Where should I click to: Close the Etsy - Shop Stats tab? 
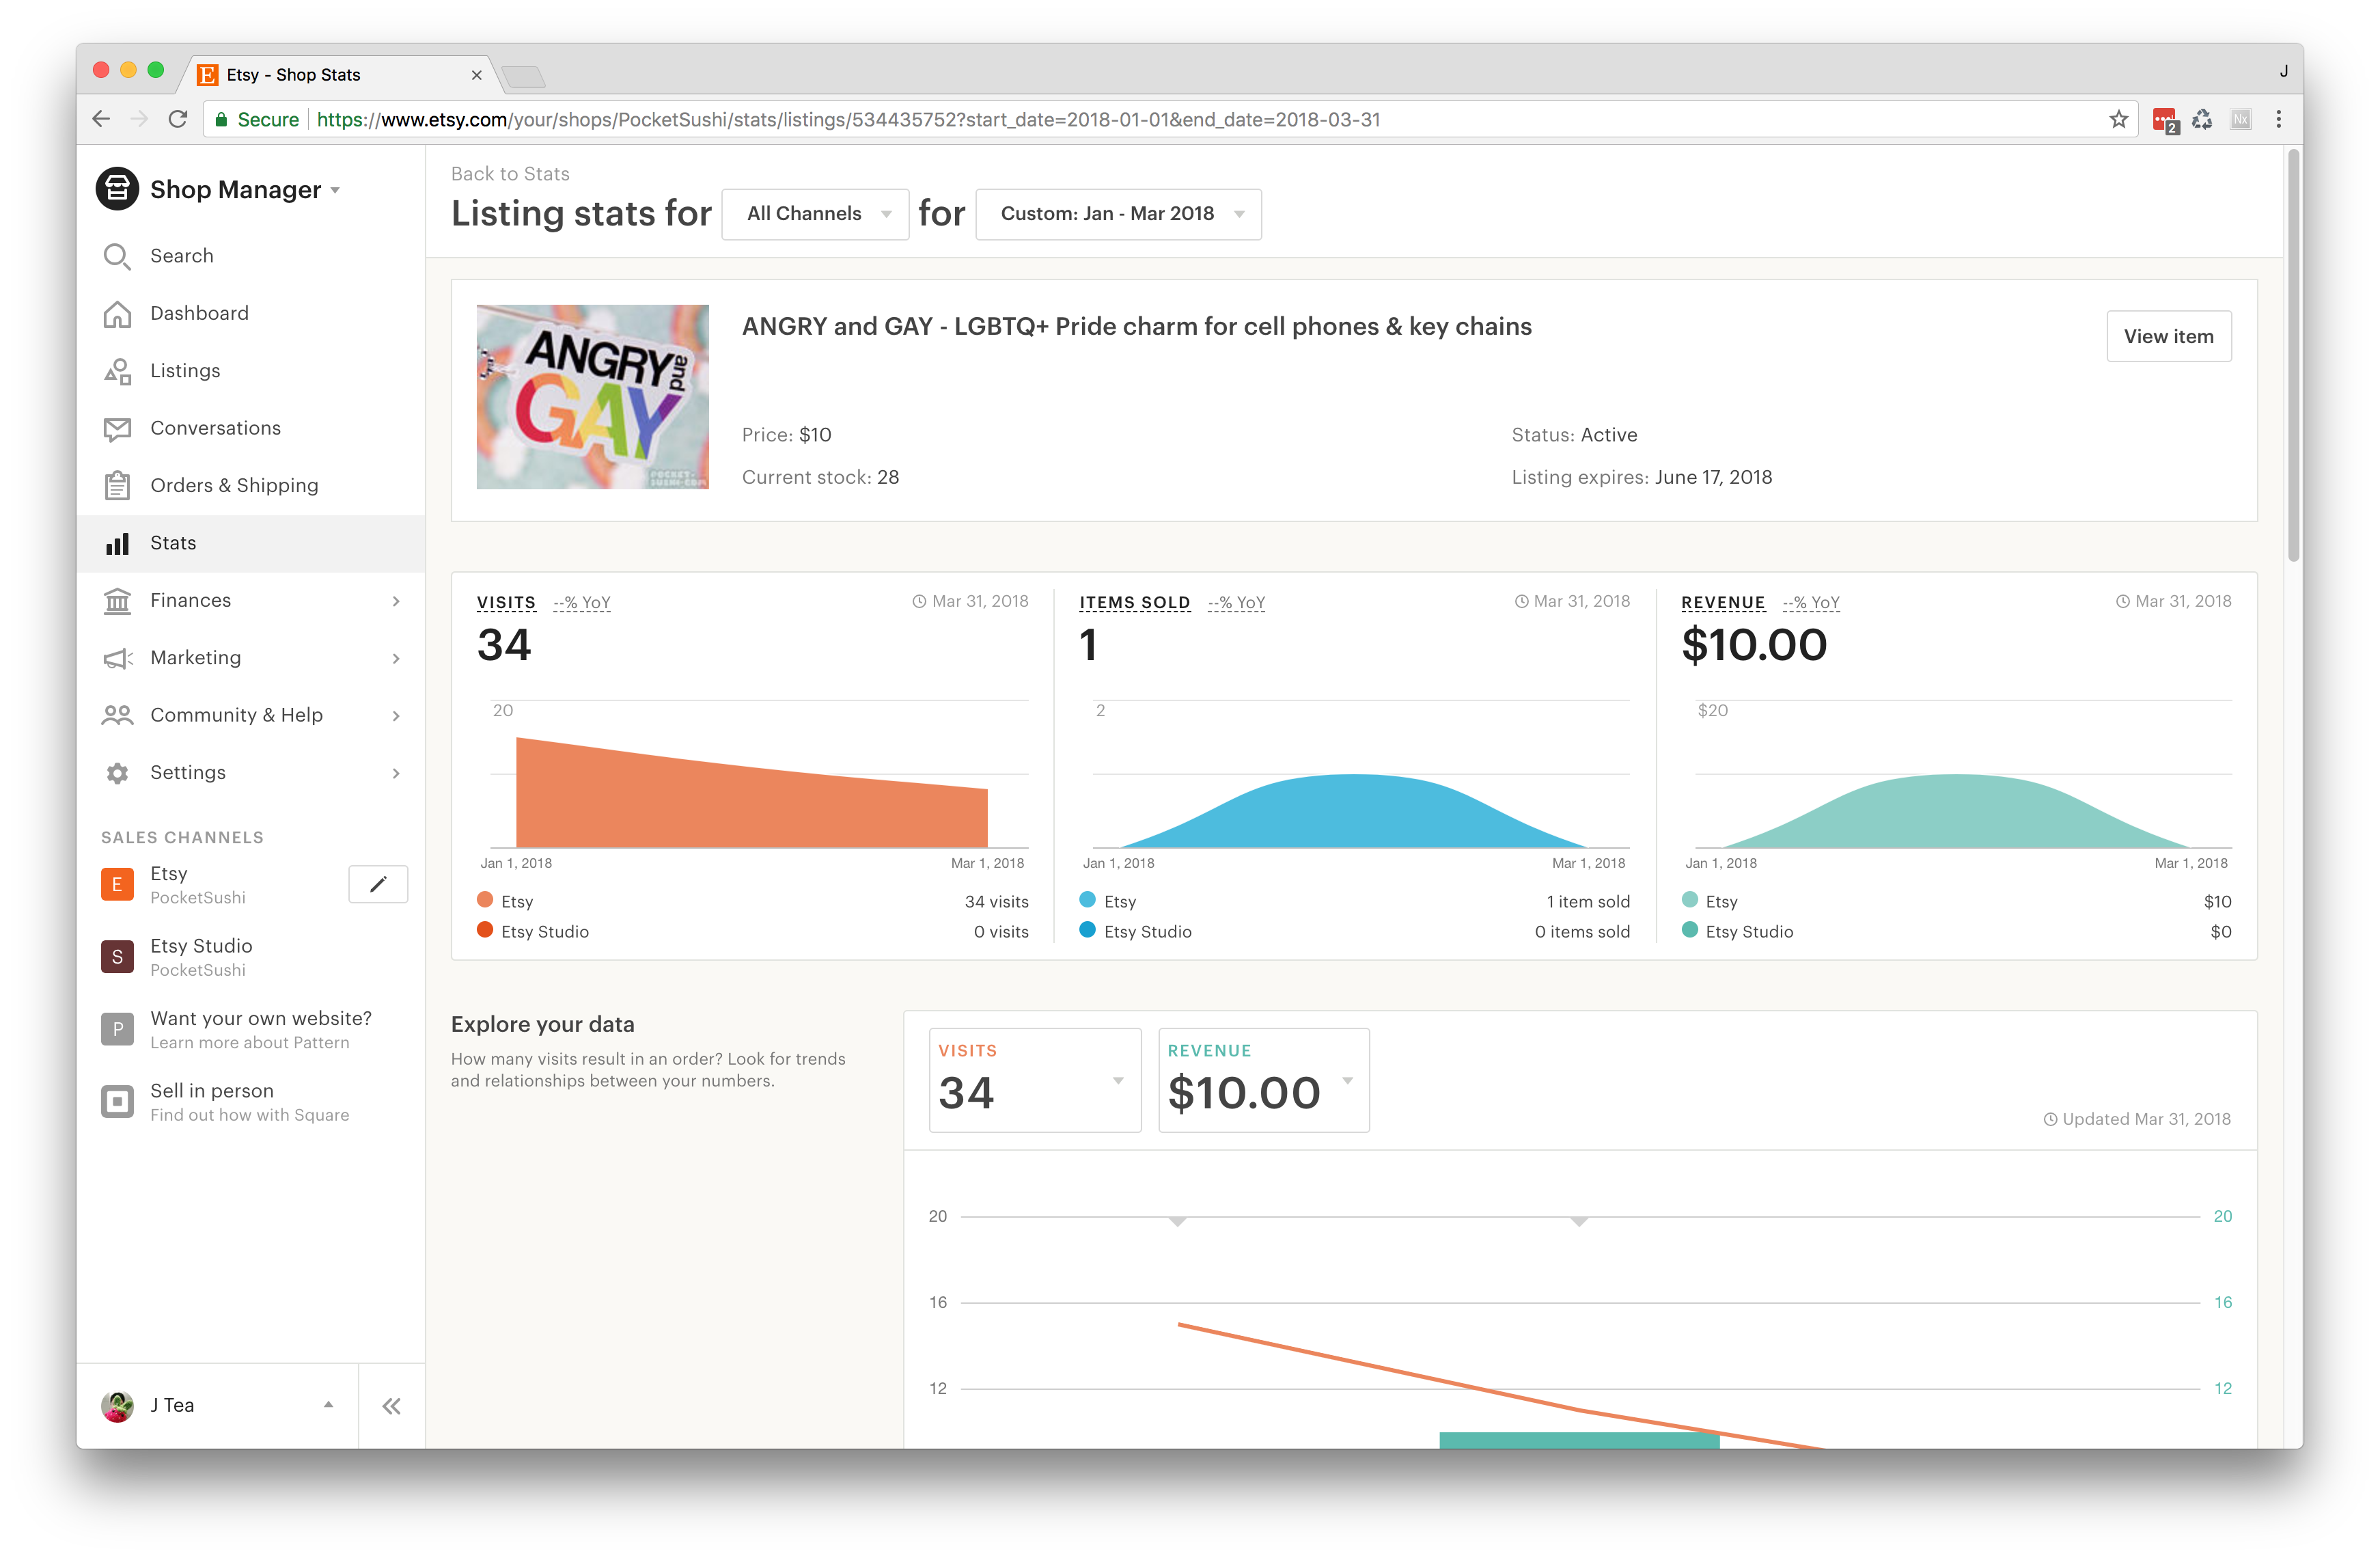coord(476,75)
